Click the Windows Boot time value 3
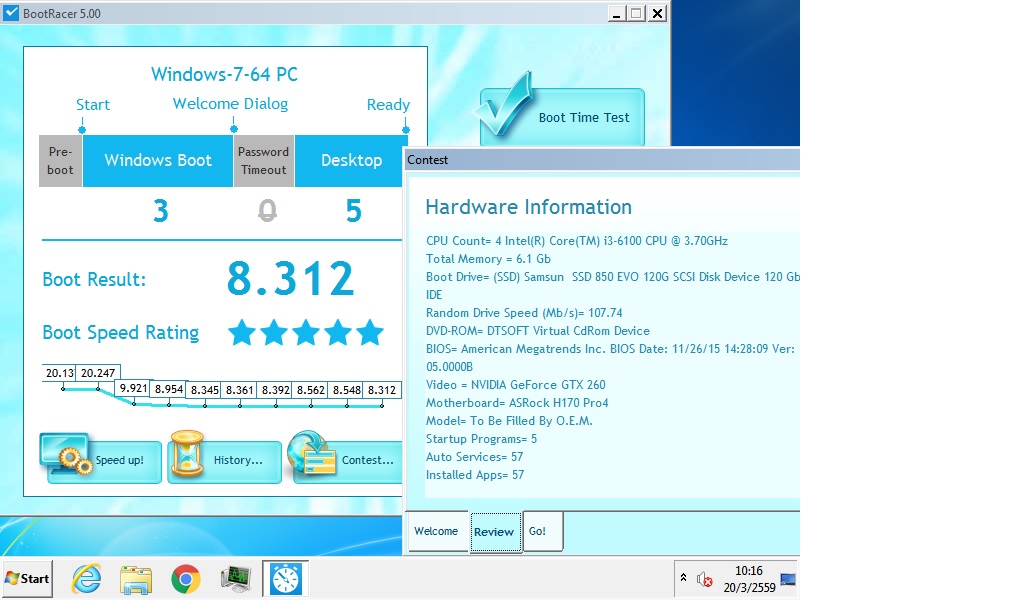This screenshot has height=600, width=1036. 161,211
